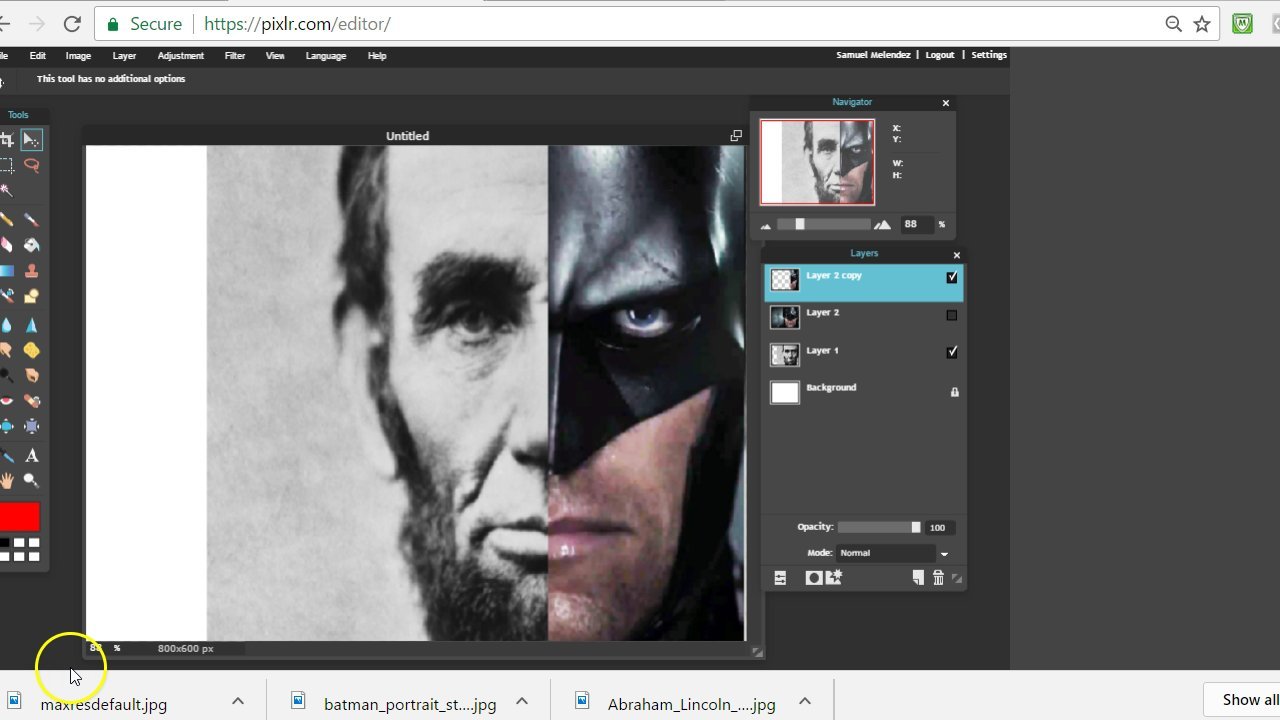The width and height of the screenshot is (1280, 720).
Task: Click the red foreground color swatch
Action: pos(19,517)
